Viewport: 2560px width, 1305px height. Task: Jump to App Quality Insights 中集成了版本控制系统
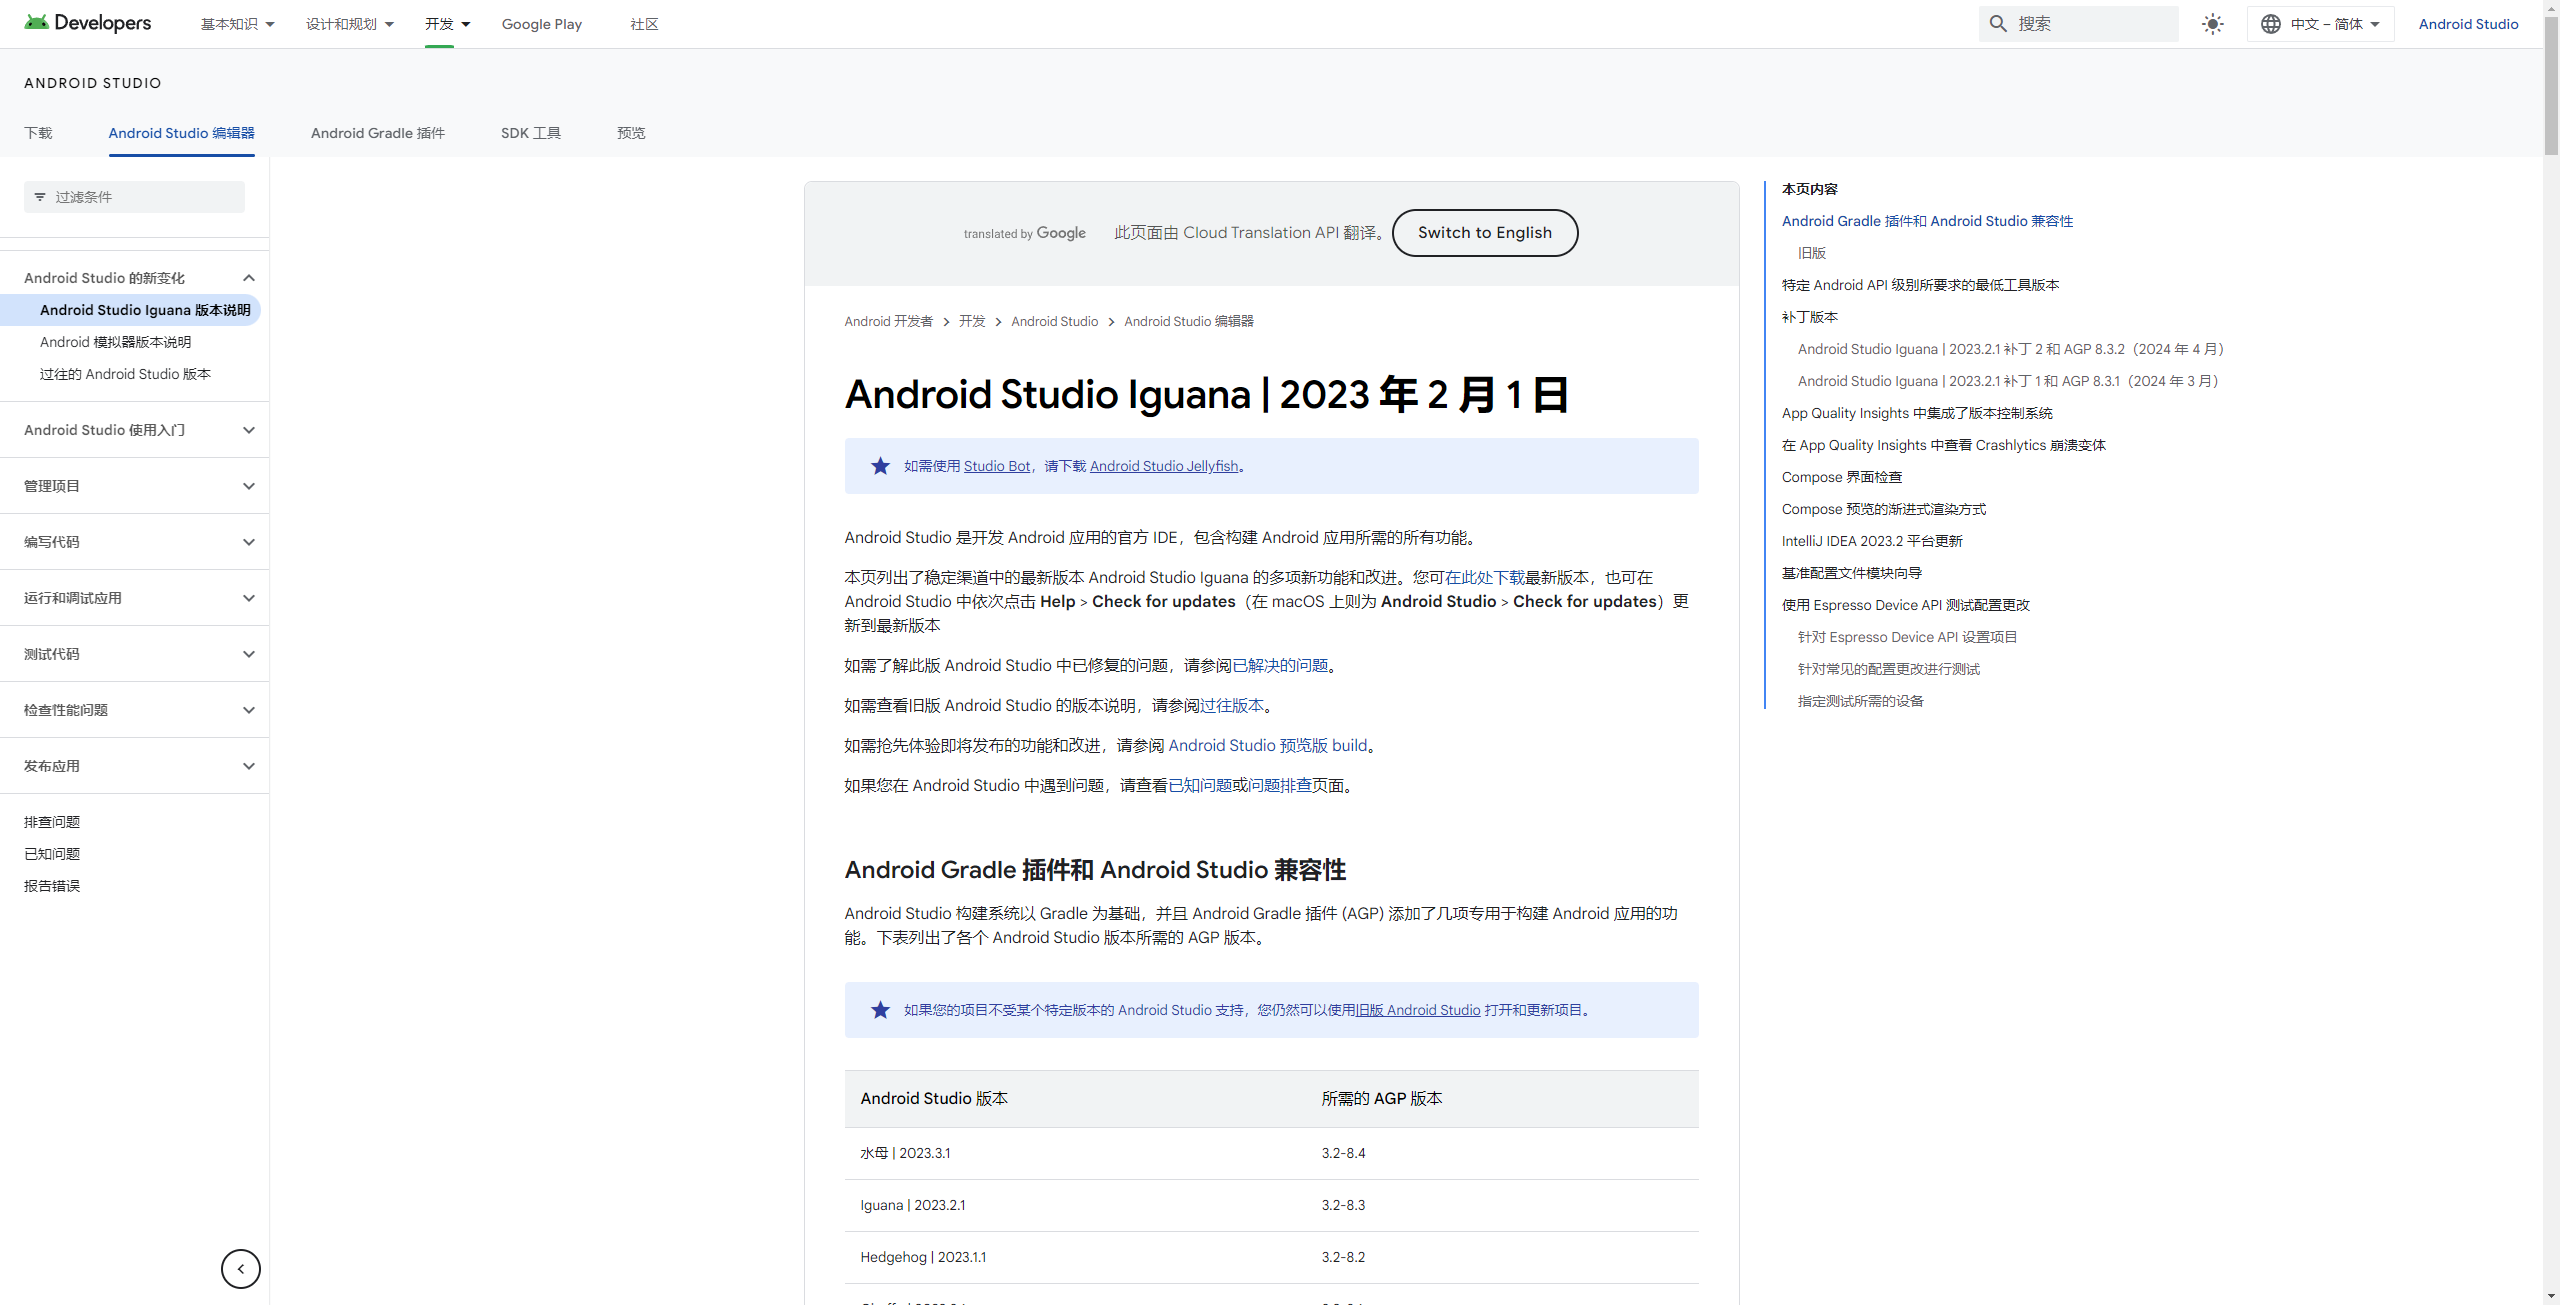pyautogui.click(x=1916, y=413)
